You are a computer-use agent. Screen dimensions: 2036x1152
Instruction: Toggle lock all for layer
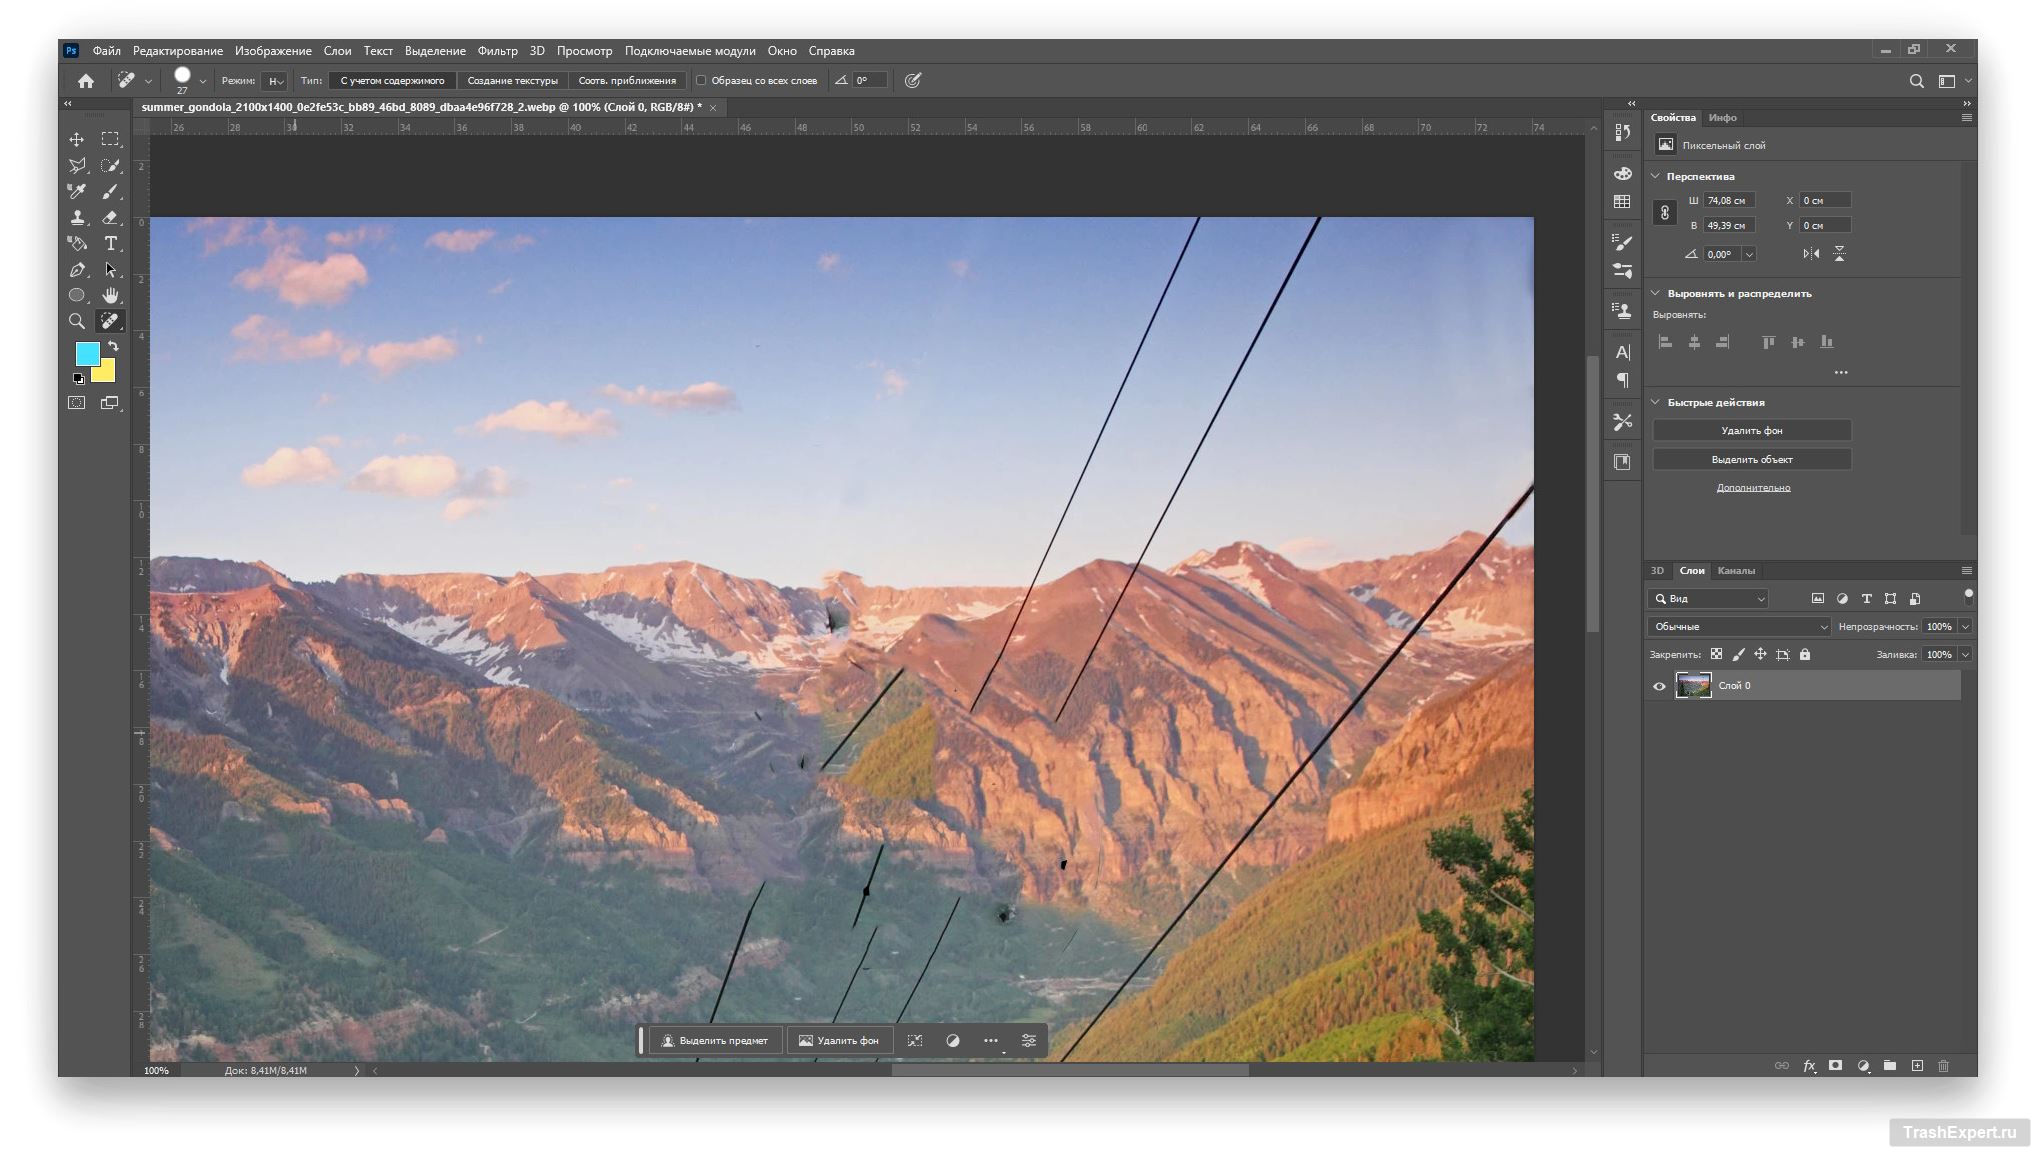pyautogui.click(x=1805, y=655)
